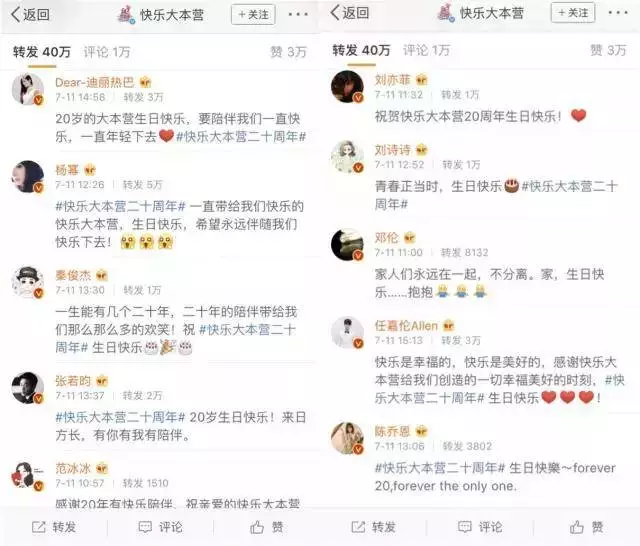Tap the right panel's 评论 comment bubble icon
Screen dimensions: 640x546
click(x=465, y=527)
